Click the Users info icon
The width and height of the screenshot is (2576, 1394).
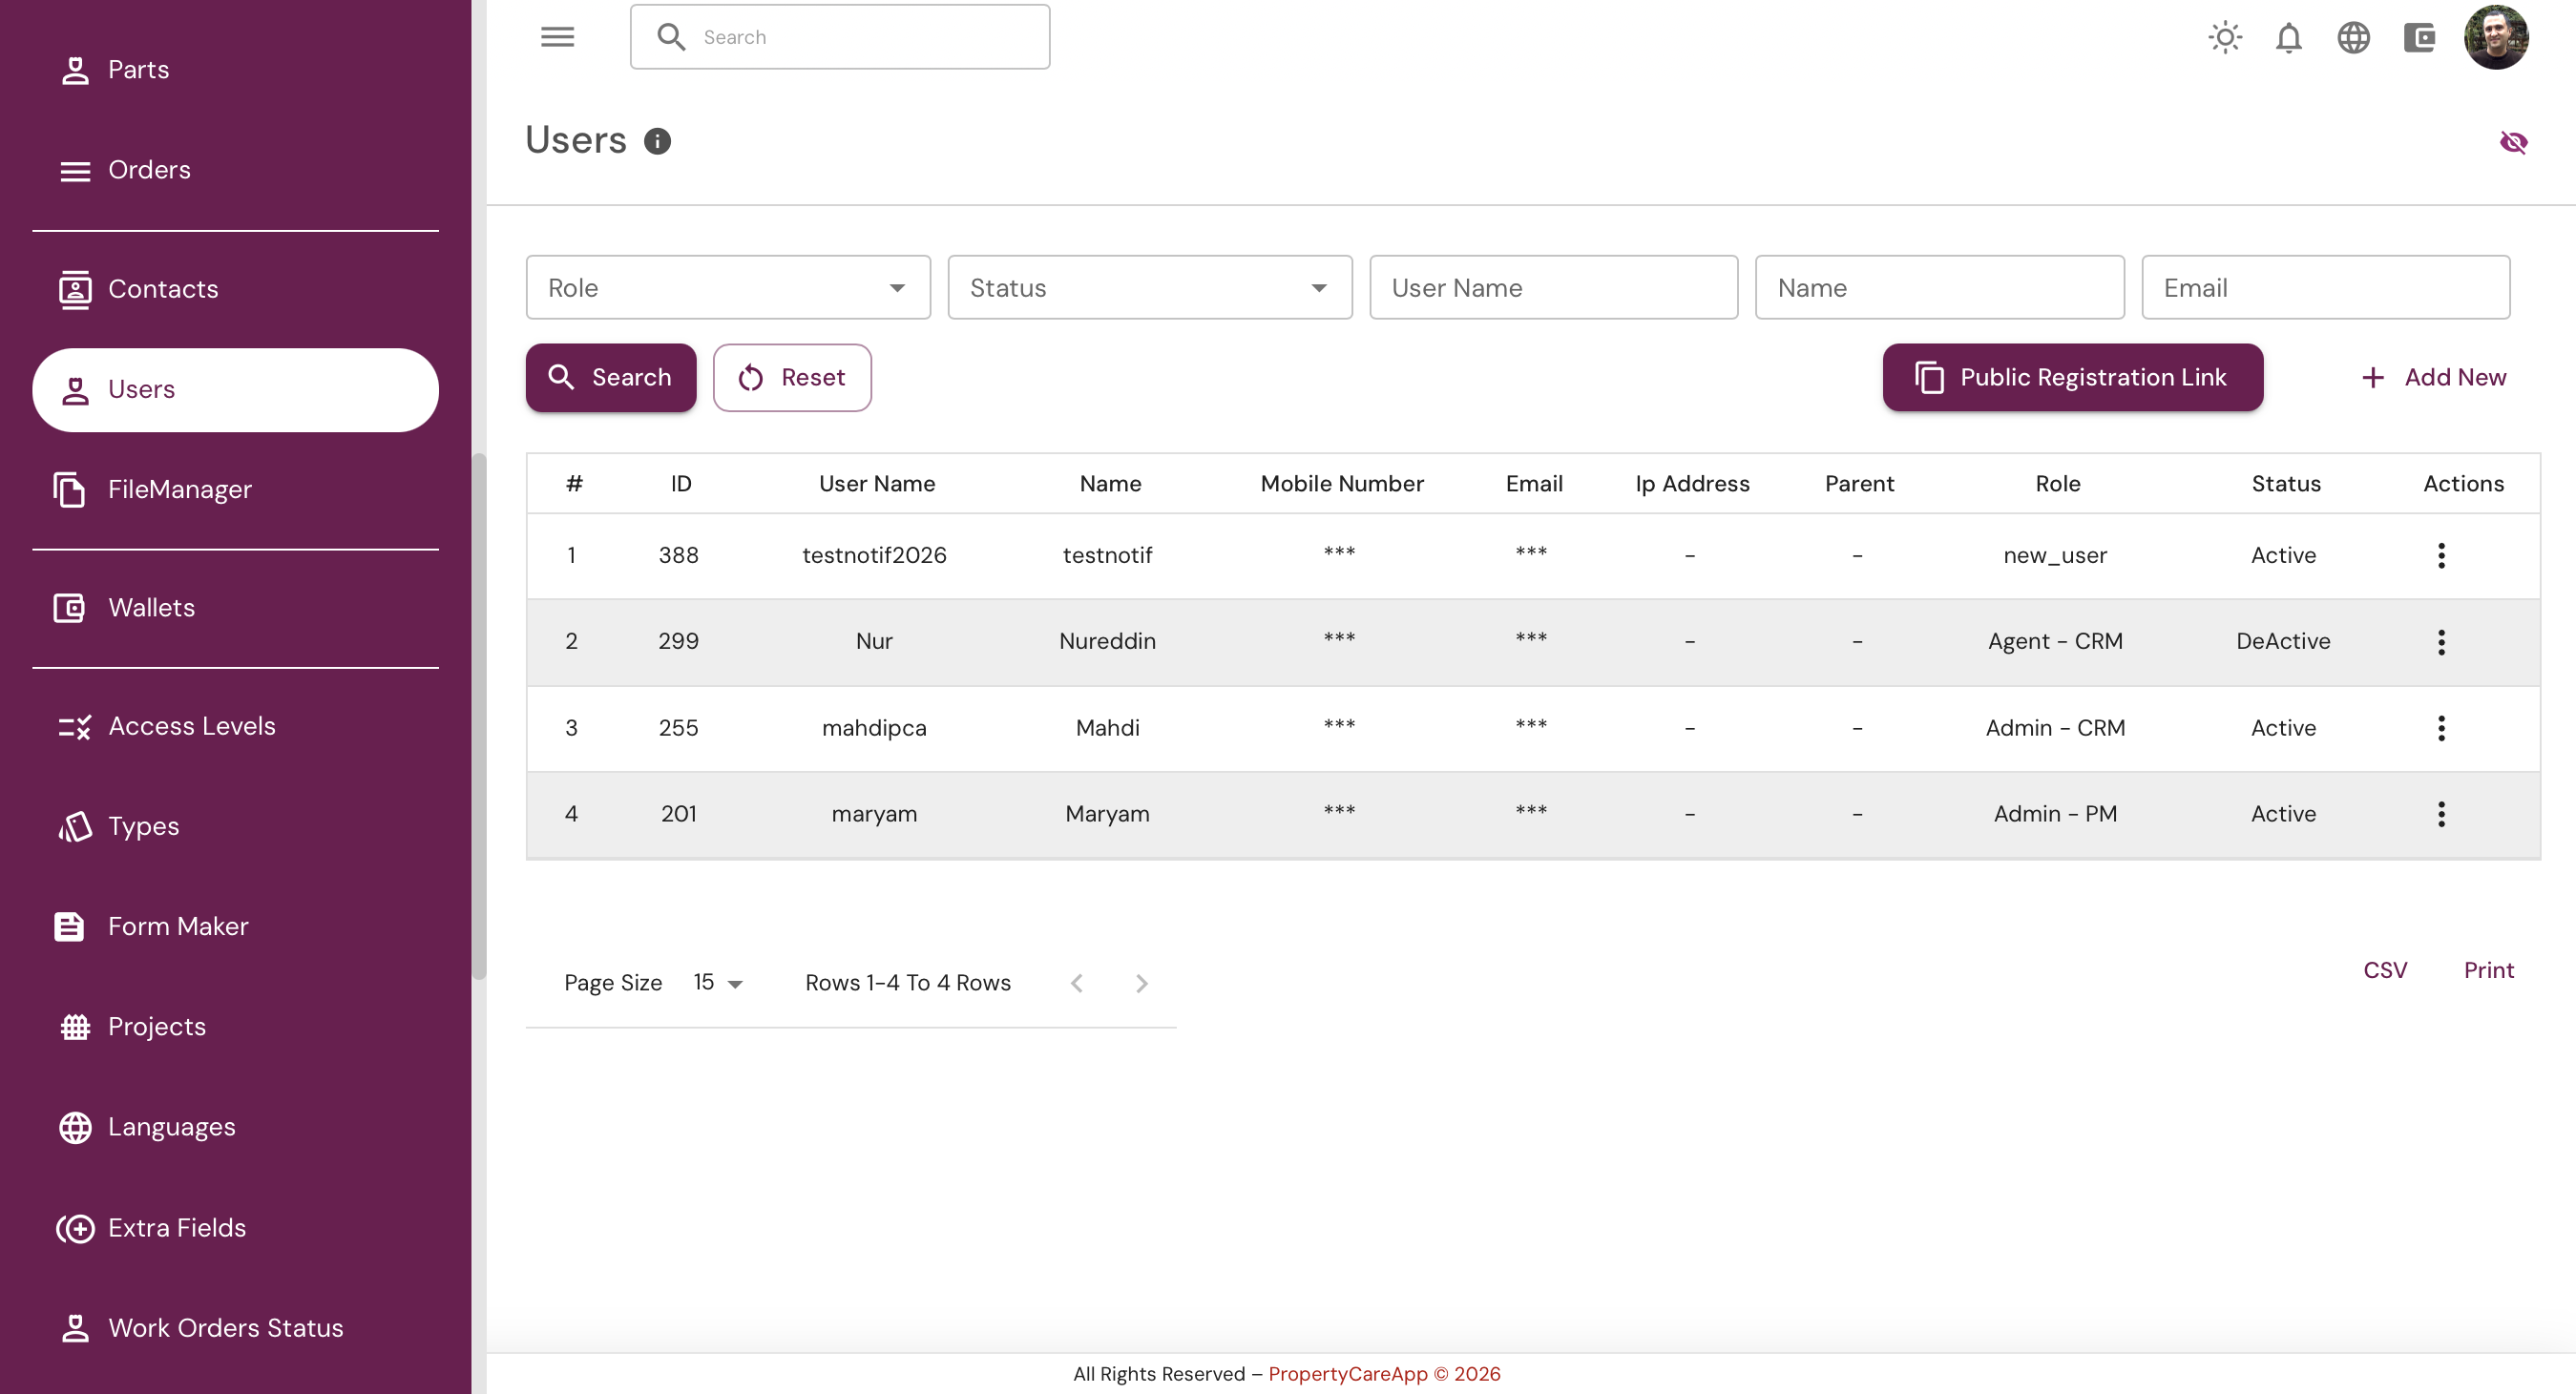tap(657, 141)
